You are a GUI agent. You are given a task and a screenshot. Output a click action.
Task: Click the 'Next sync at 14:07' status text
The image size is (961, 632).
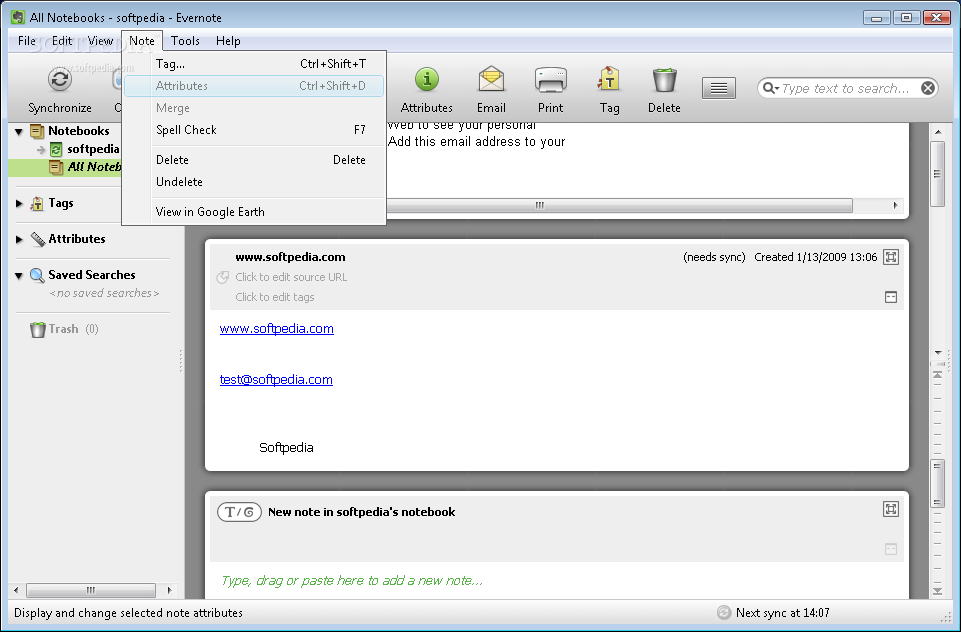(783, 612)
